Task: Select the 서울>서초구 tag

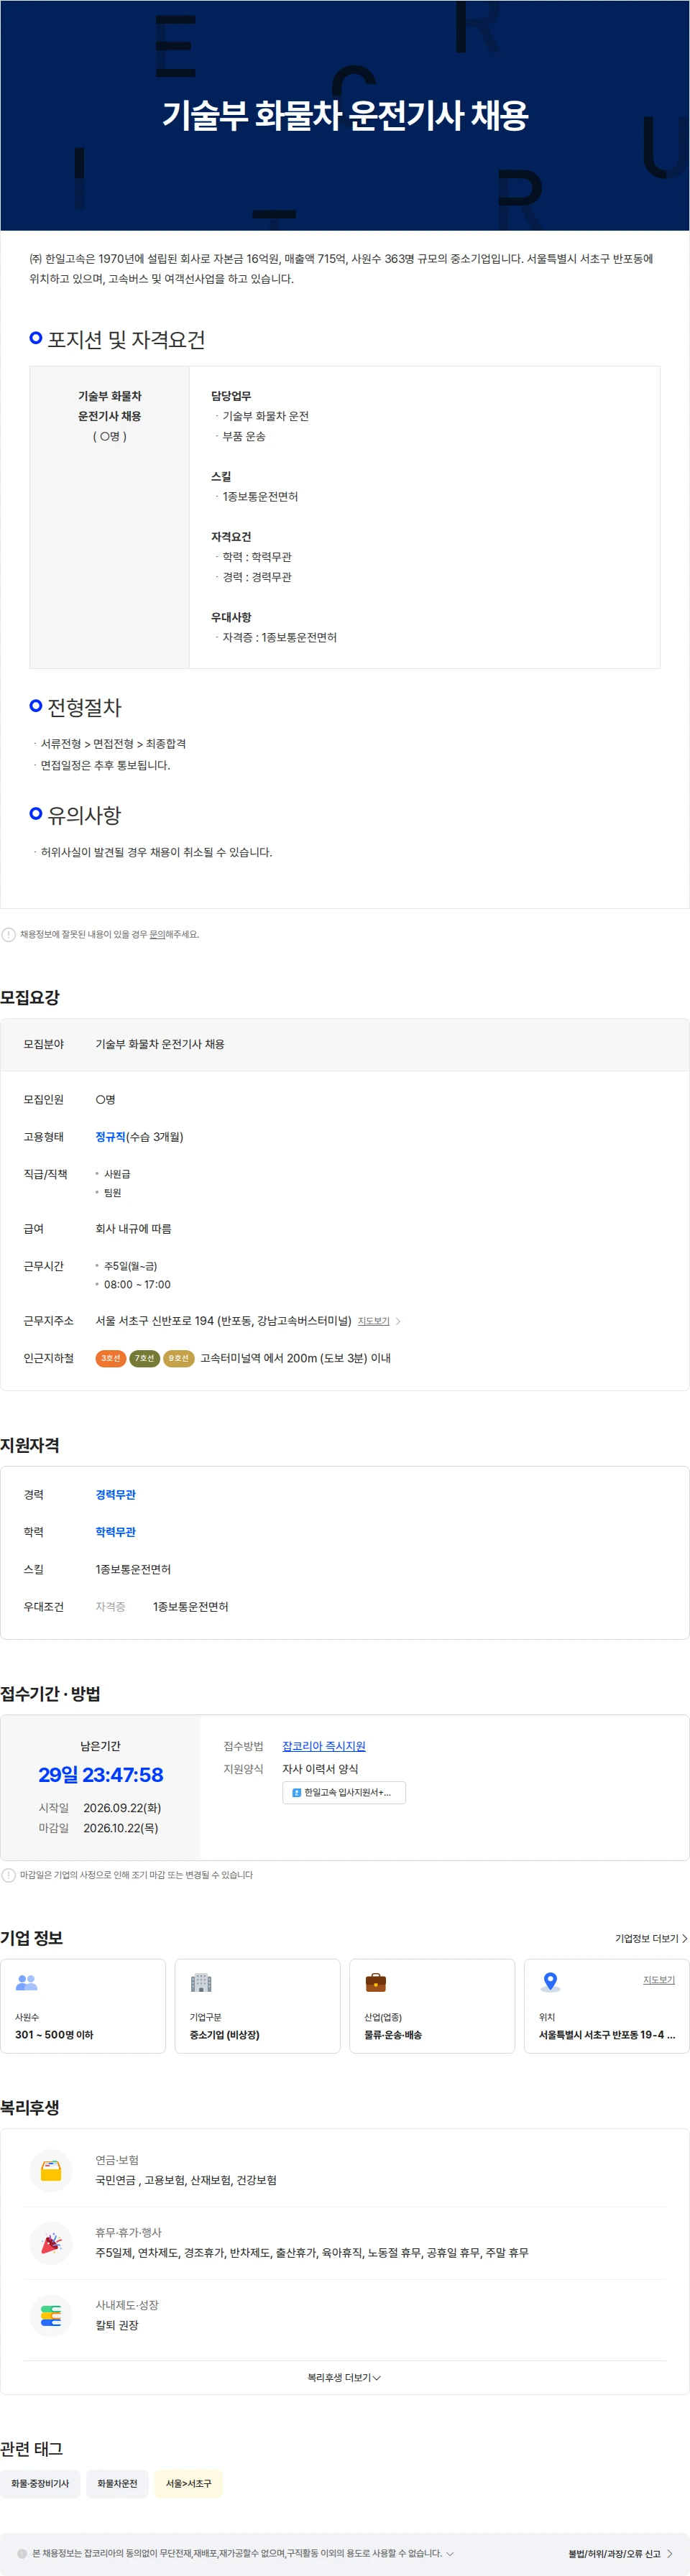Action: click(x=188, y=2483)
